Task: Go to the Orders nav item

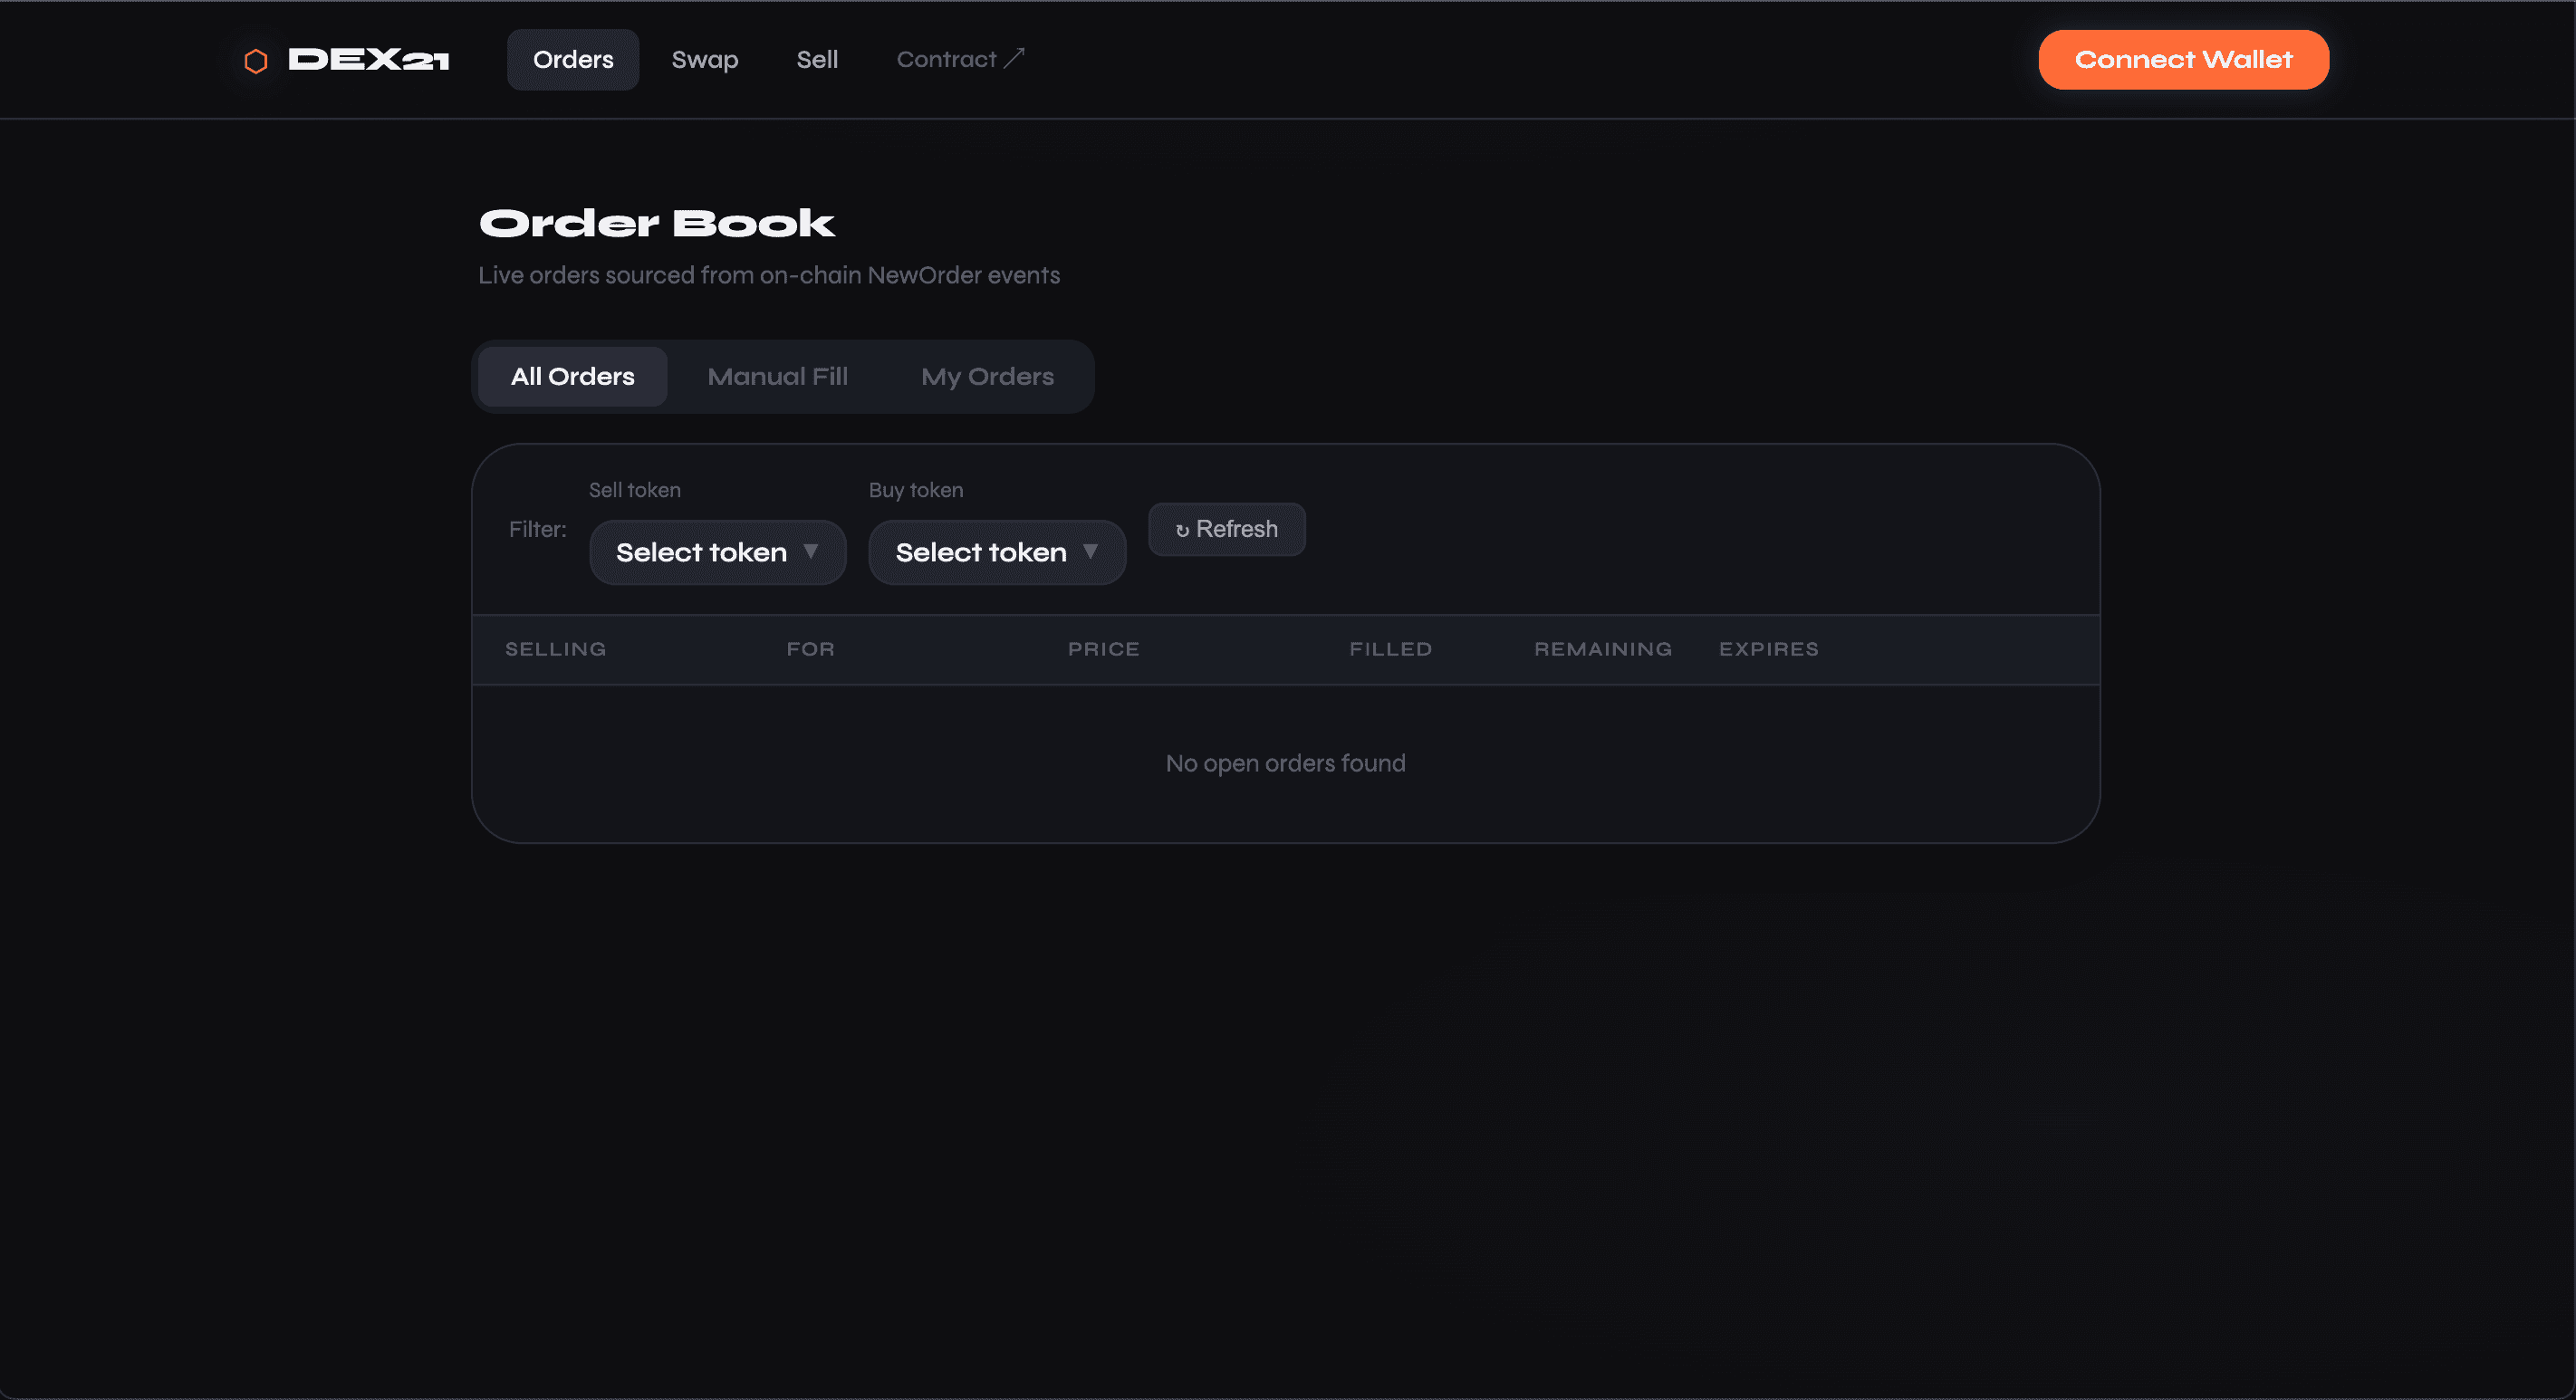Action: pyautogui.click(x=573, y=60)
